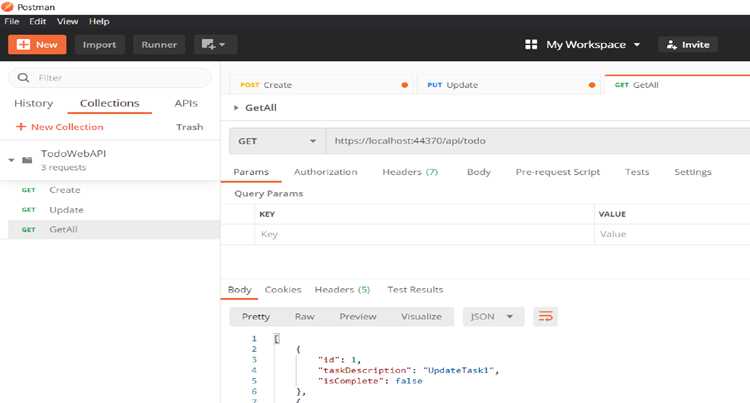The image size is (750, 403).
Task: Select Pretty response view
Action: 256,316
